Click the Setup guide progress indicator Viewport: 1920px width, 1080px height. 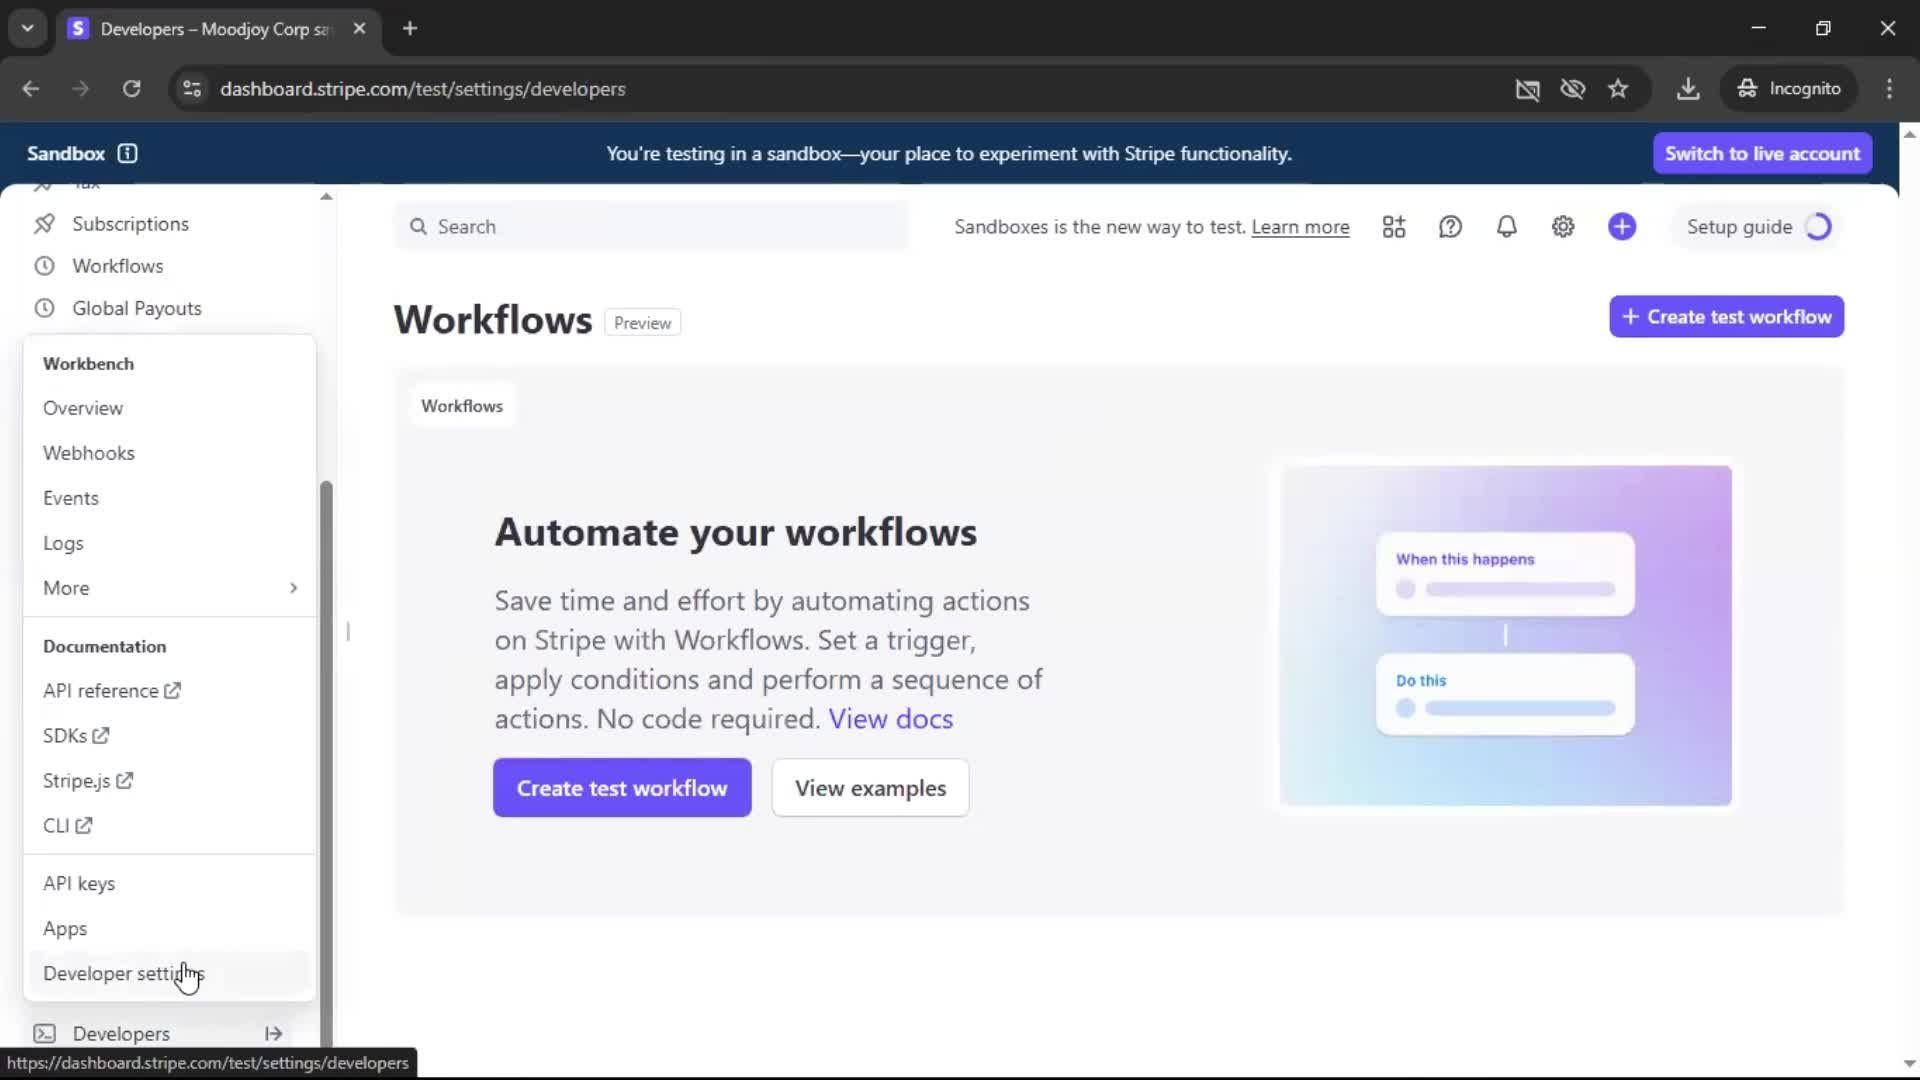coord(1818,227)
